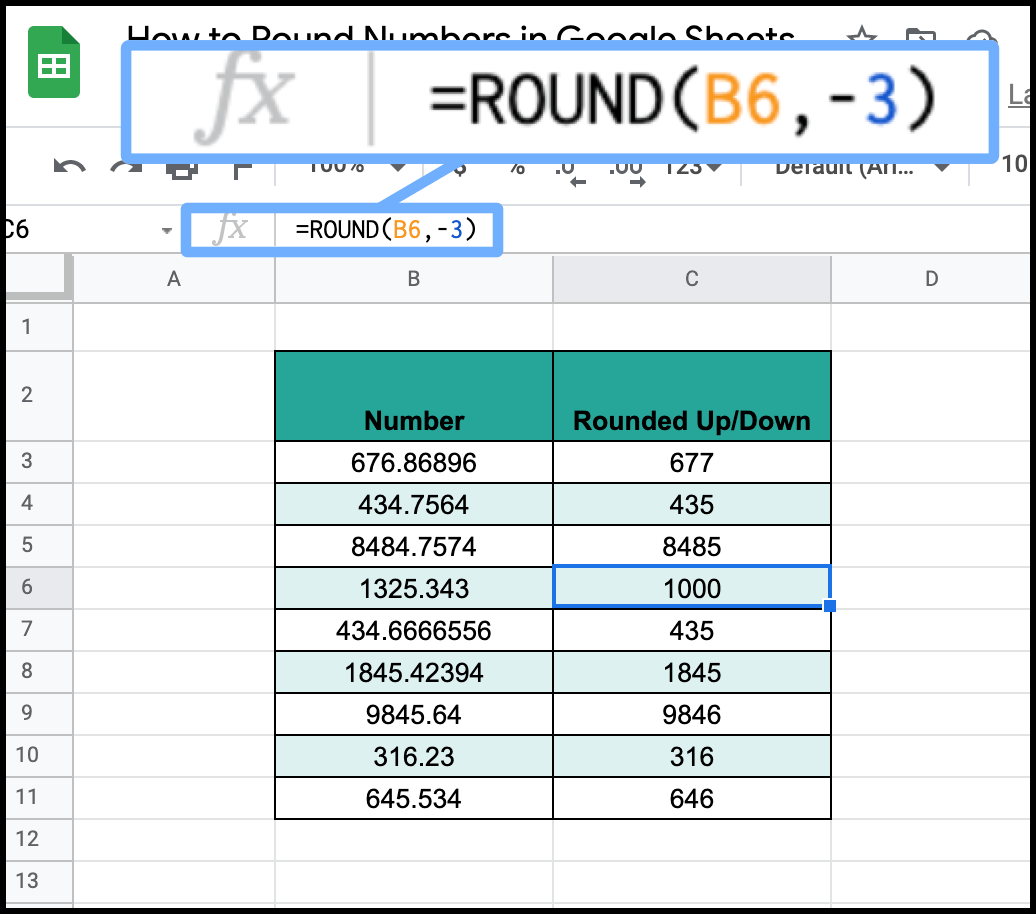The height and width of the screenshot is (914, 1036).
Task: Format selection as percent
Action: point(517,169)
